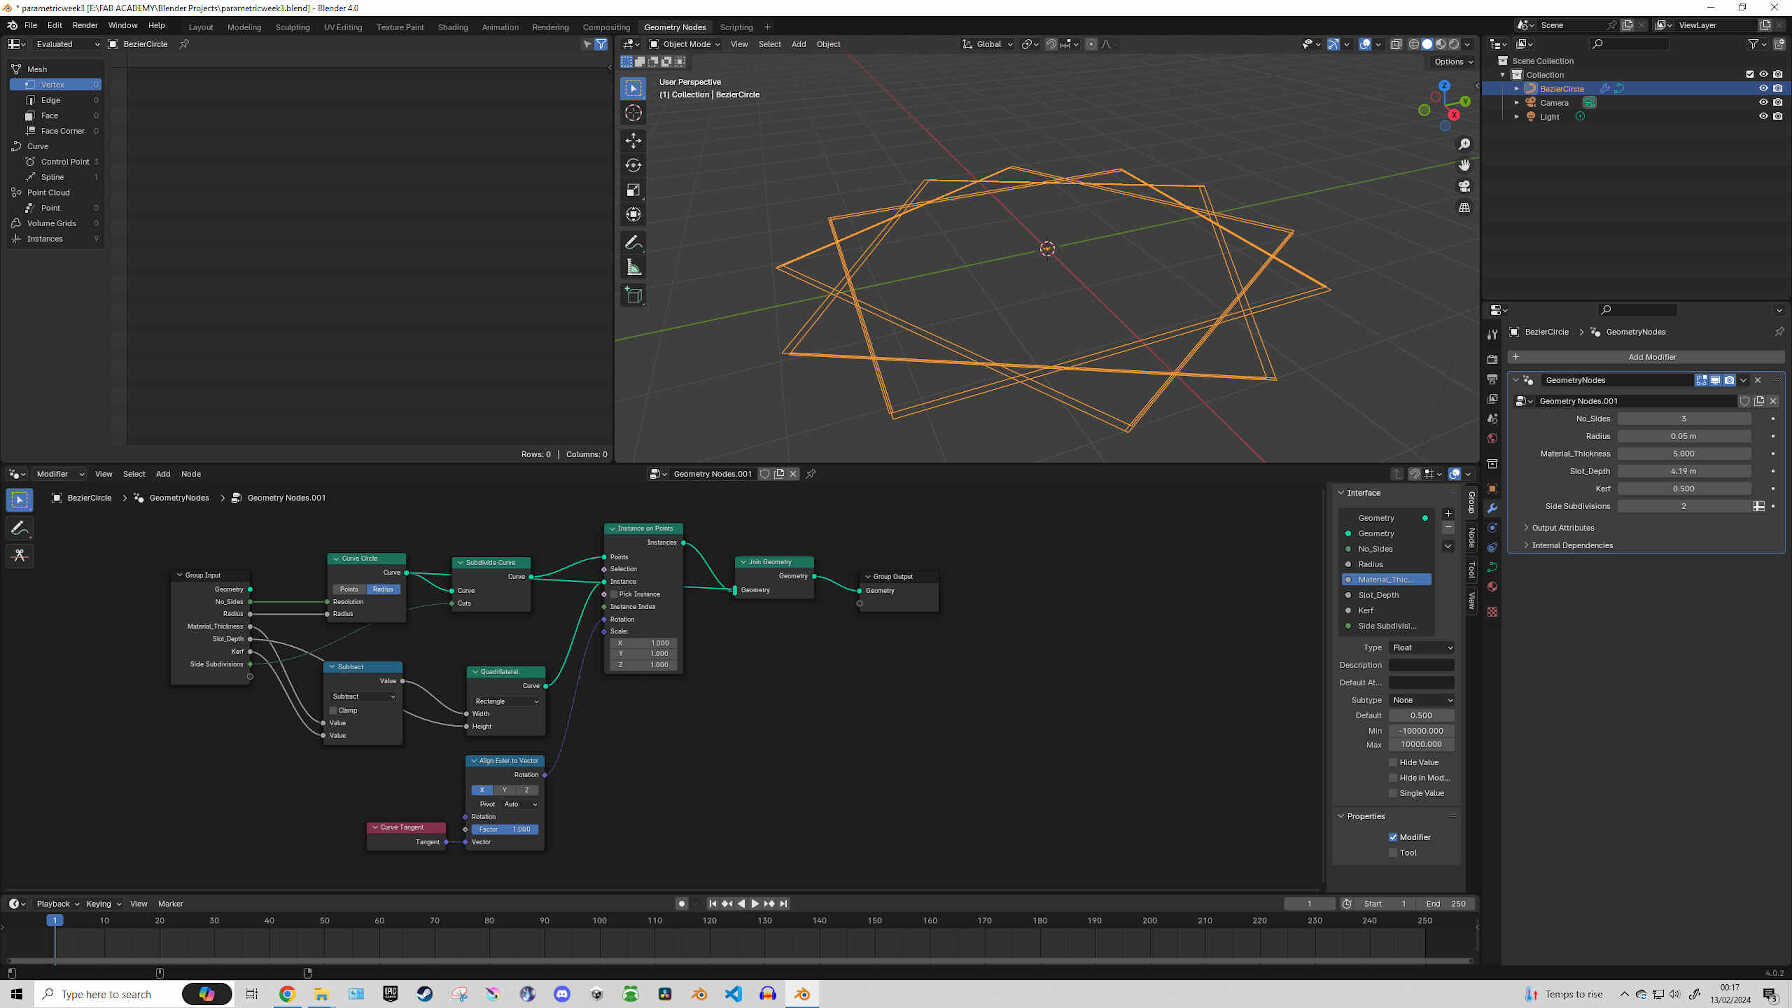Add new interface socket with plus icon
1792x1008 pixels.
click(1448, 513)
